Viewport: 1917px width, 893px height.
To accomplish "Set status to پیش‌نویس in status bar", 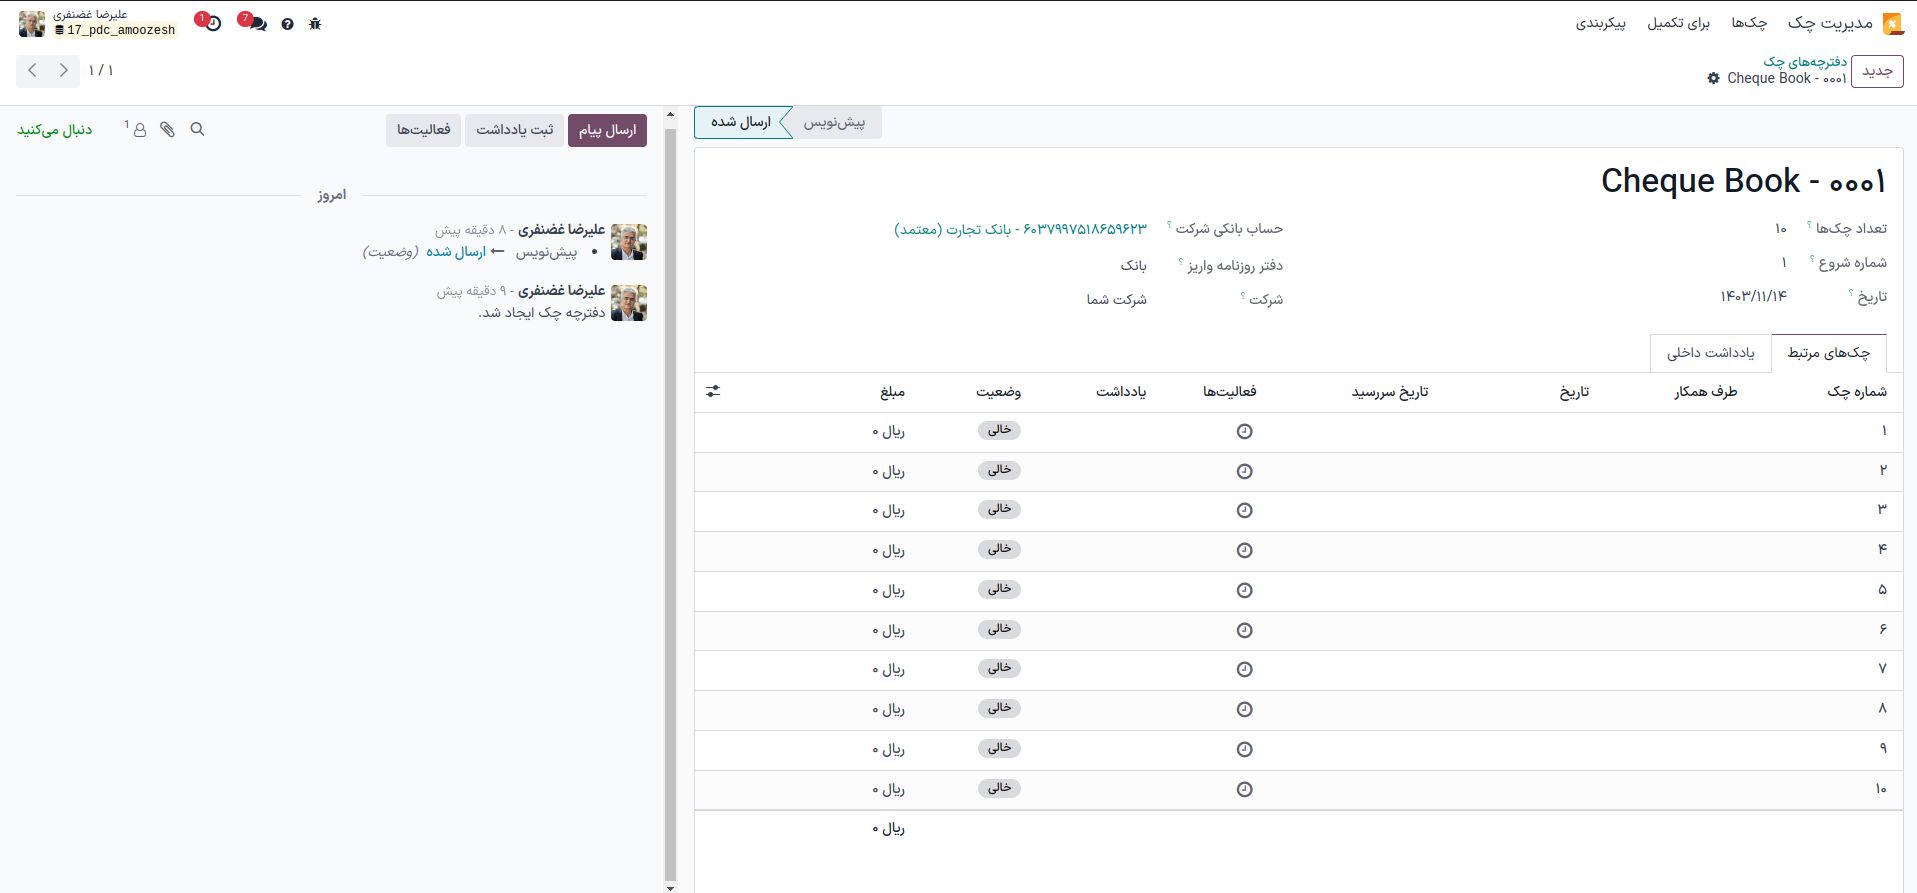I will [x=835, y=122].
